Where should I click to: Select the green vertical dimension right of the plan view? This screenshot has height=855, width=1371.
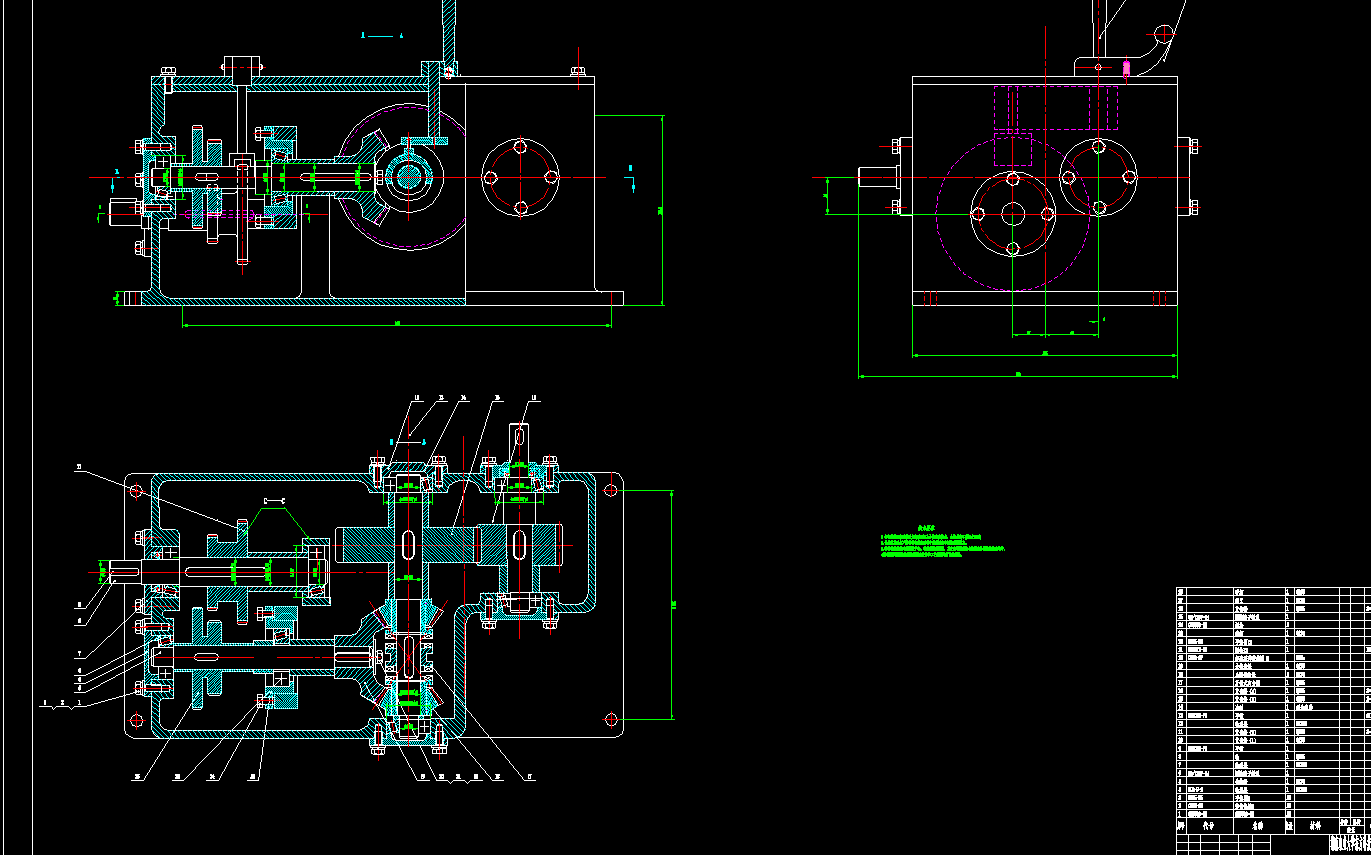point(672,605)
